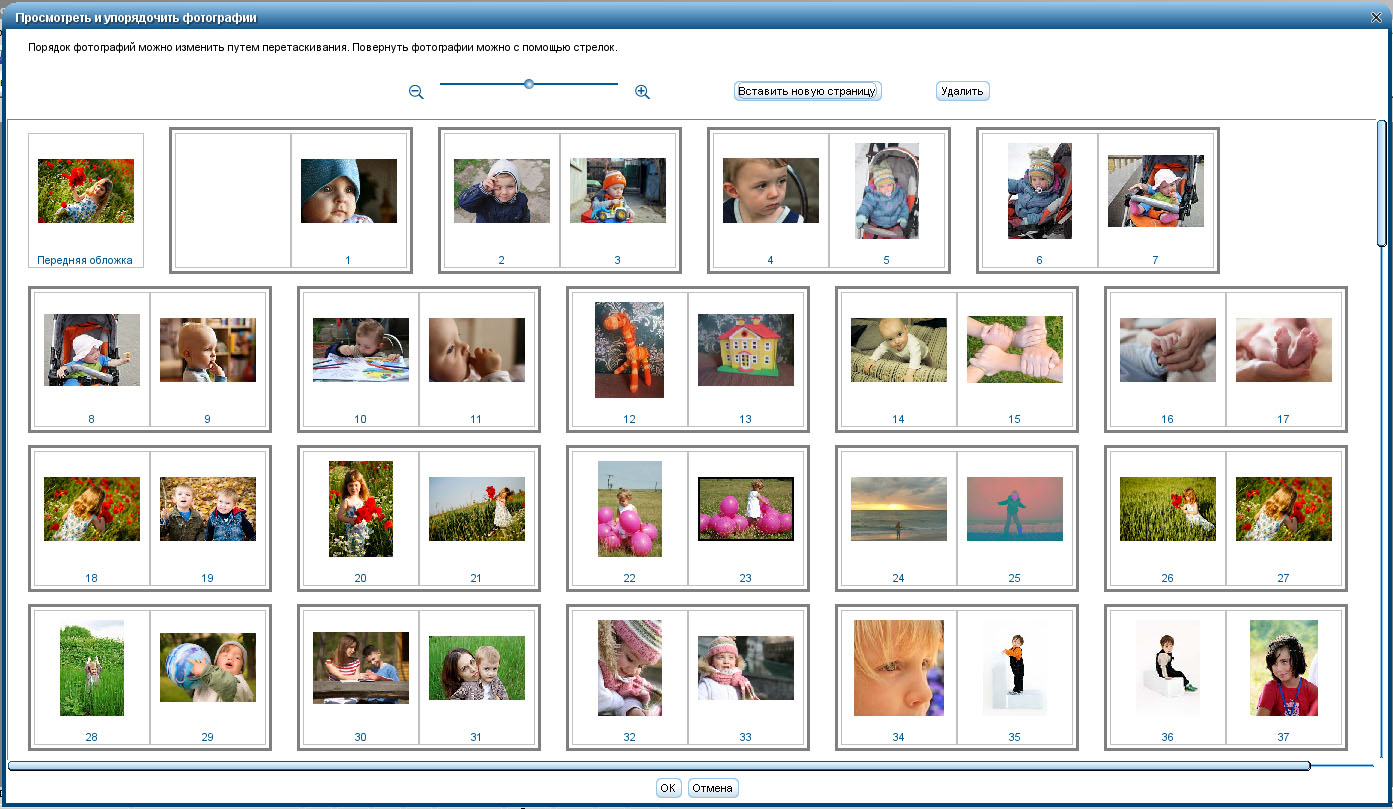Choose page 29 photo of child with globe ball
1393x809 pixels.
(207, 668)
